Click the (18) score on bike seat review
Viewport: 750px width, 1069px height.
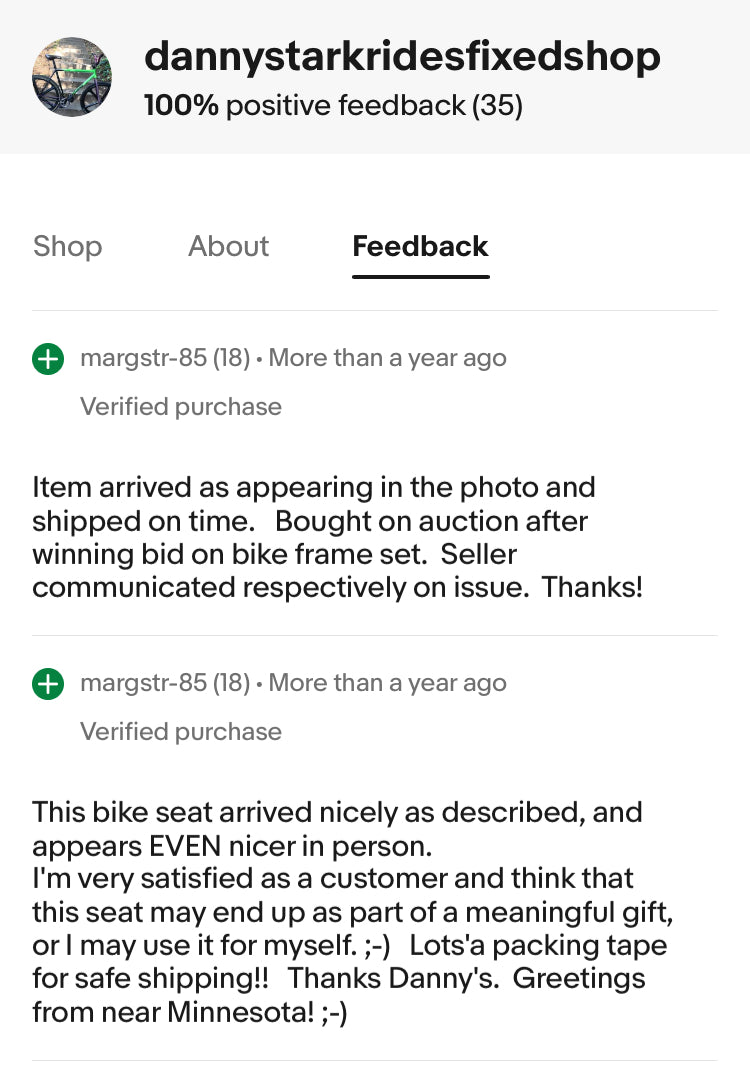pyautogui.click(x=231, y=683)
